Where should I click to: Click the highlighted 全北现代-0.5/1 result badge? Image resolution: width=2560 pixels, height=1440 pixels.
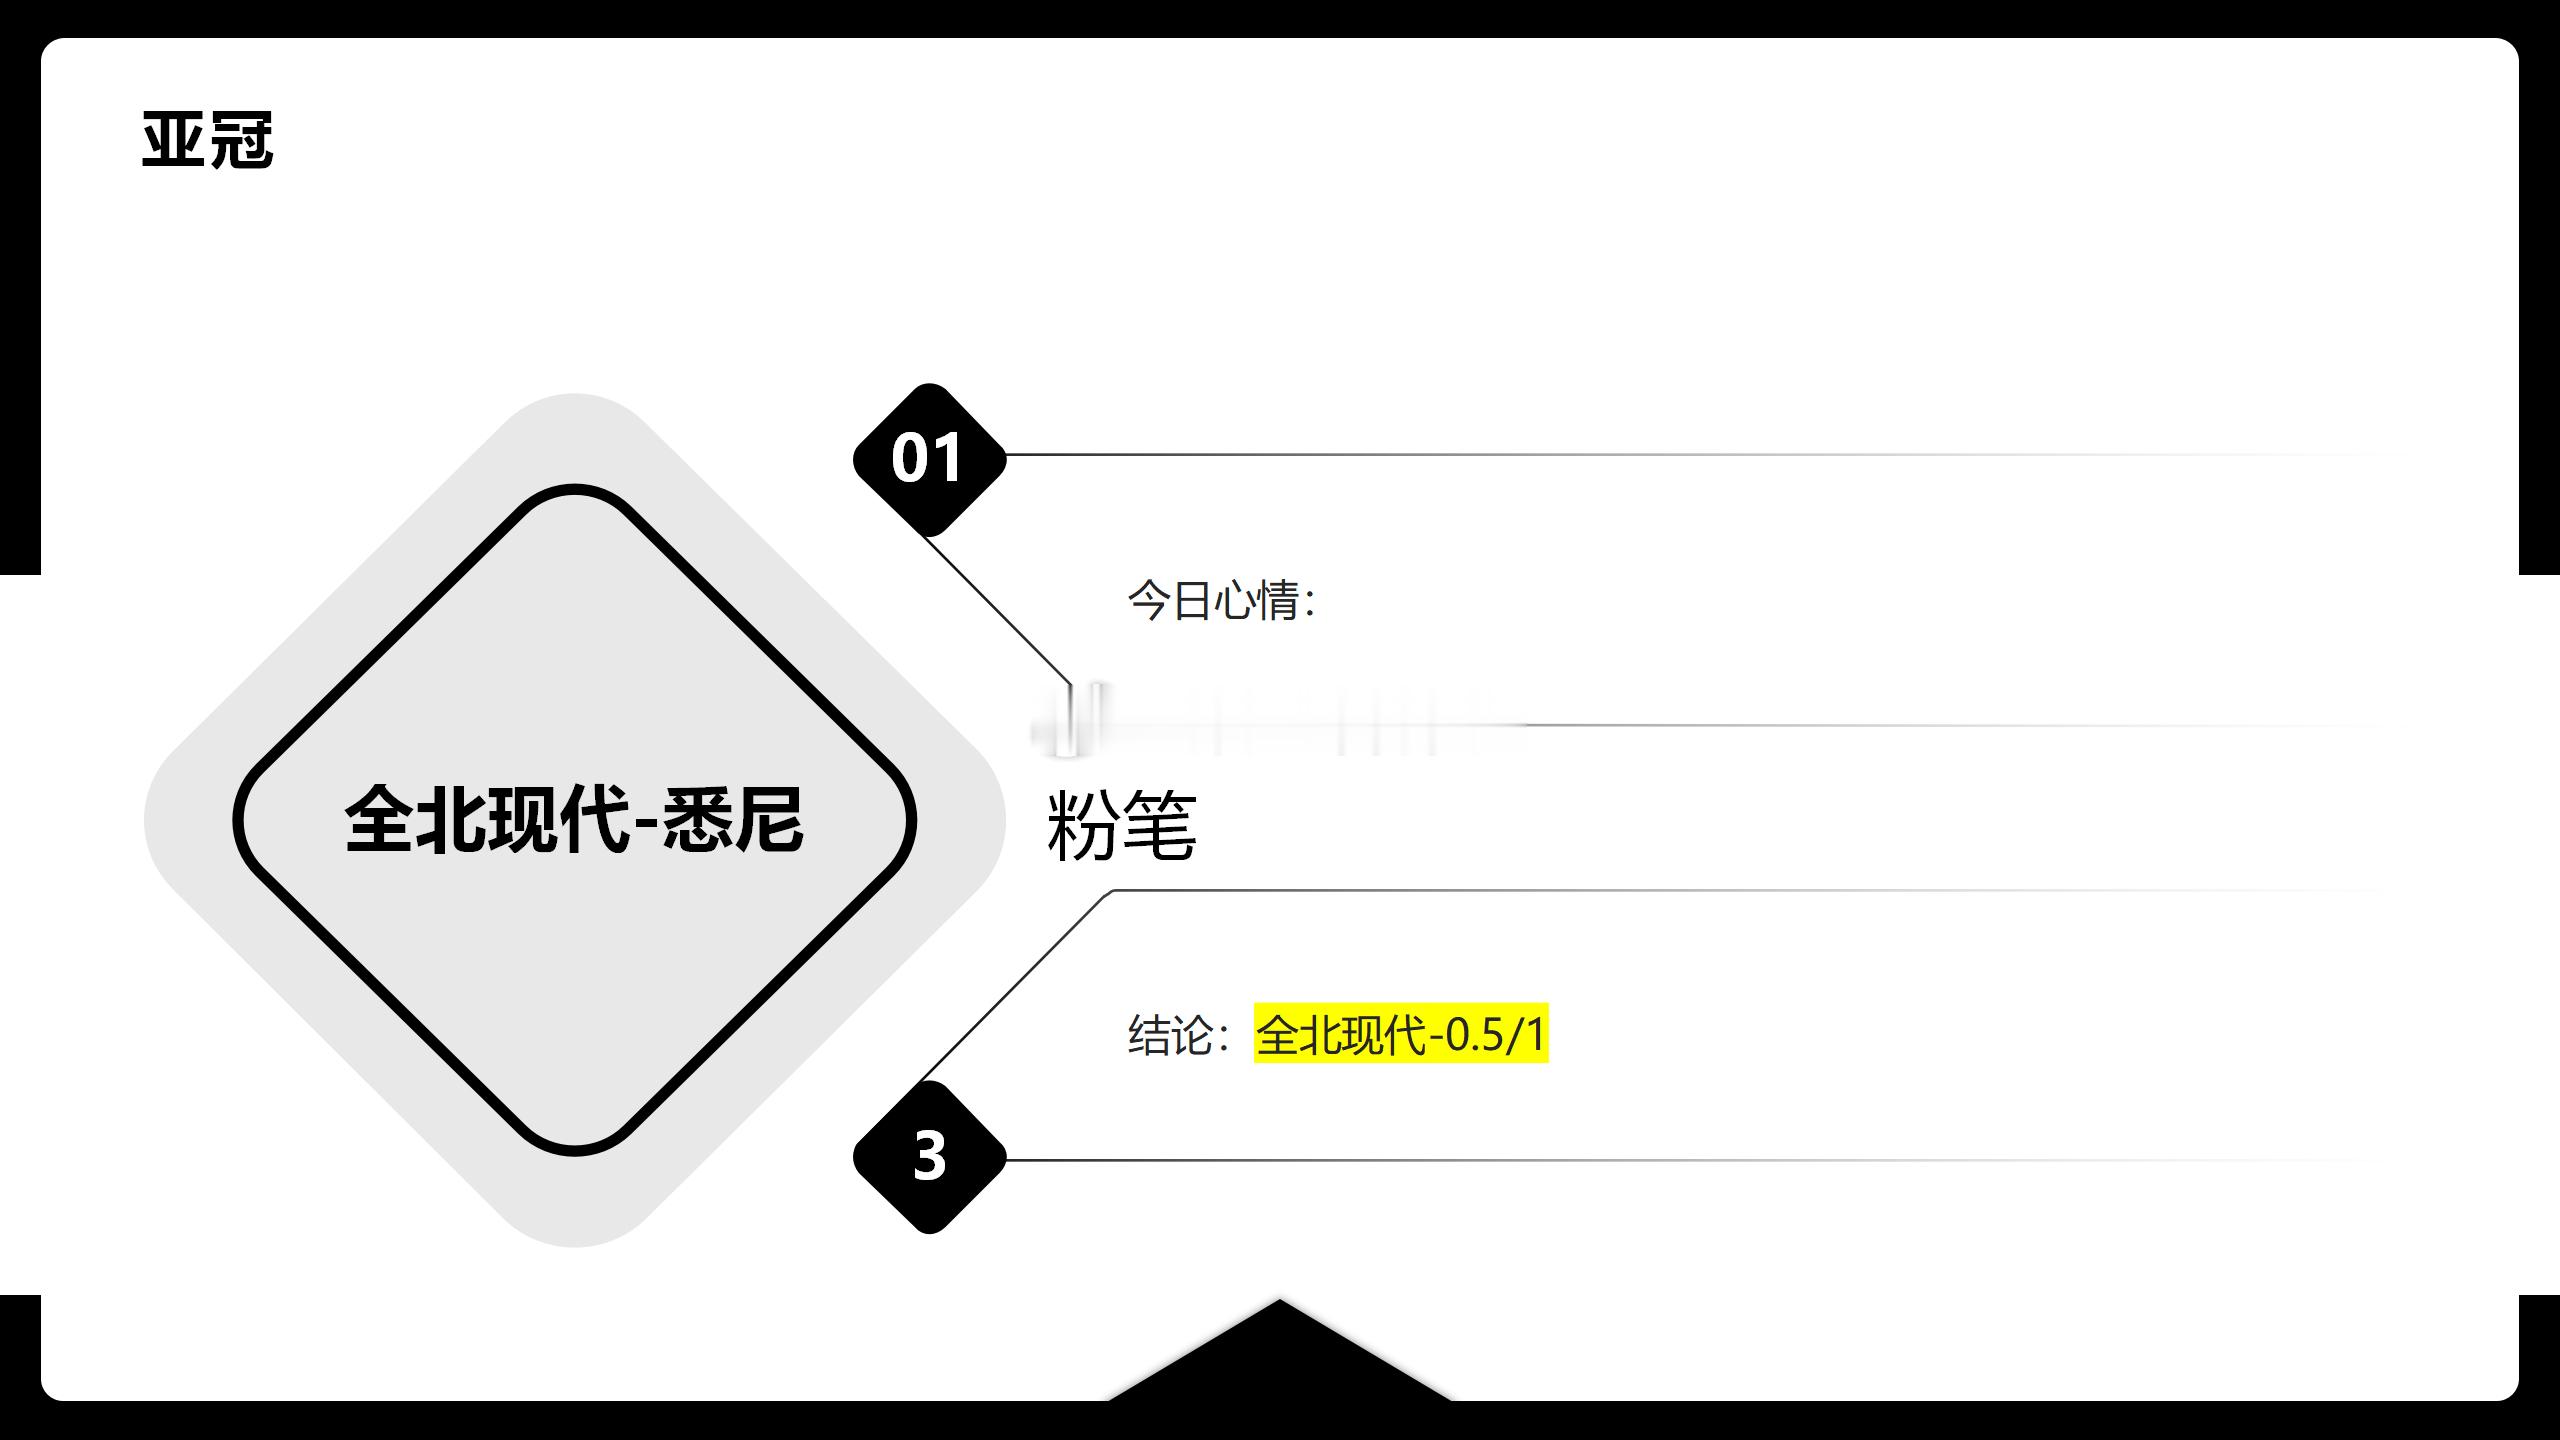tap(1400, 1034)
